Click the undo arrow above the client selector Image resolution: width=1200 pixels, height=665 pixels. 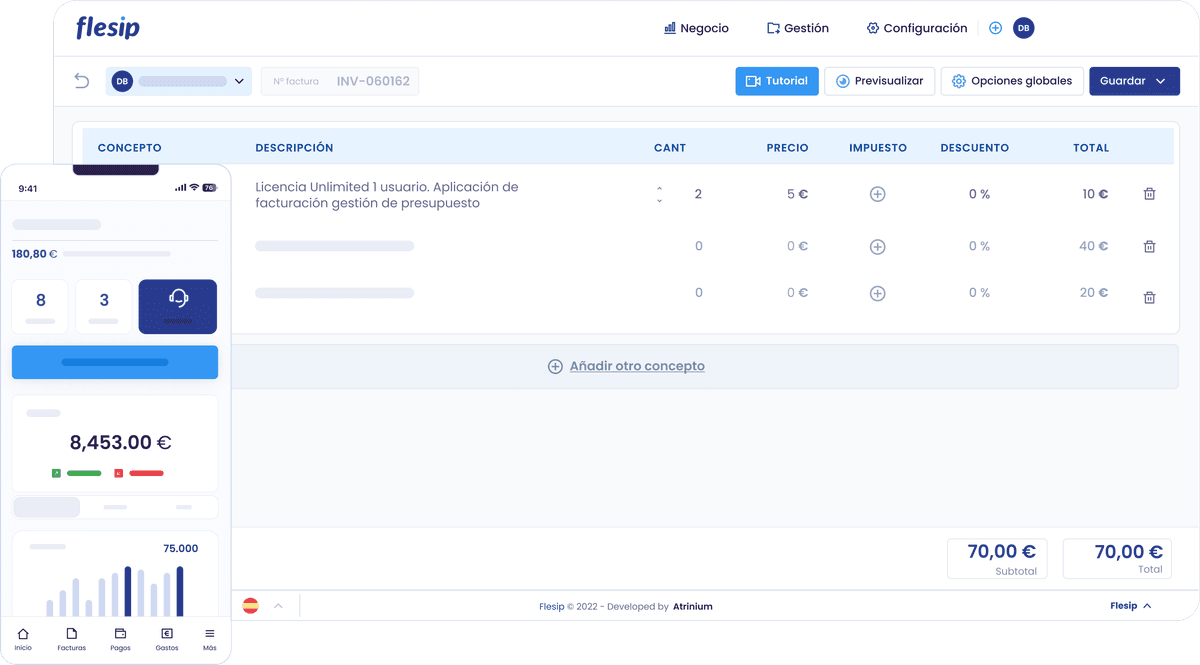(x=81, y=81)
